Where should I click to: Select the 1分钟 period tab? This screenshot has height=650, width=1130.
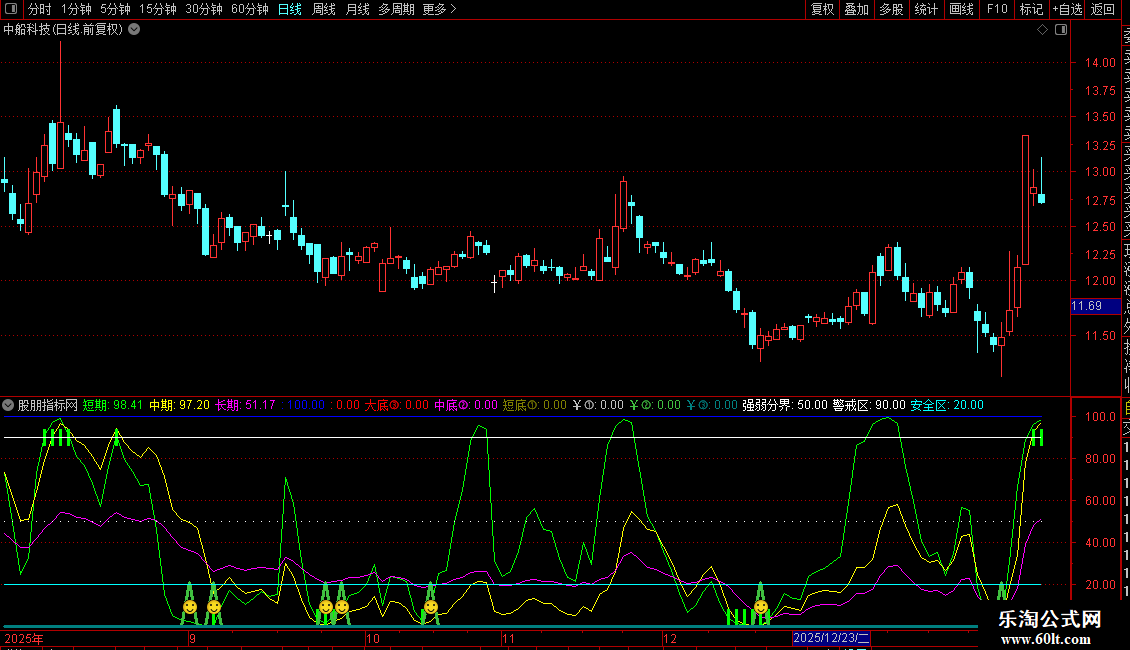(x=76, y=9)
